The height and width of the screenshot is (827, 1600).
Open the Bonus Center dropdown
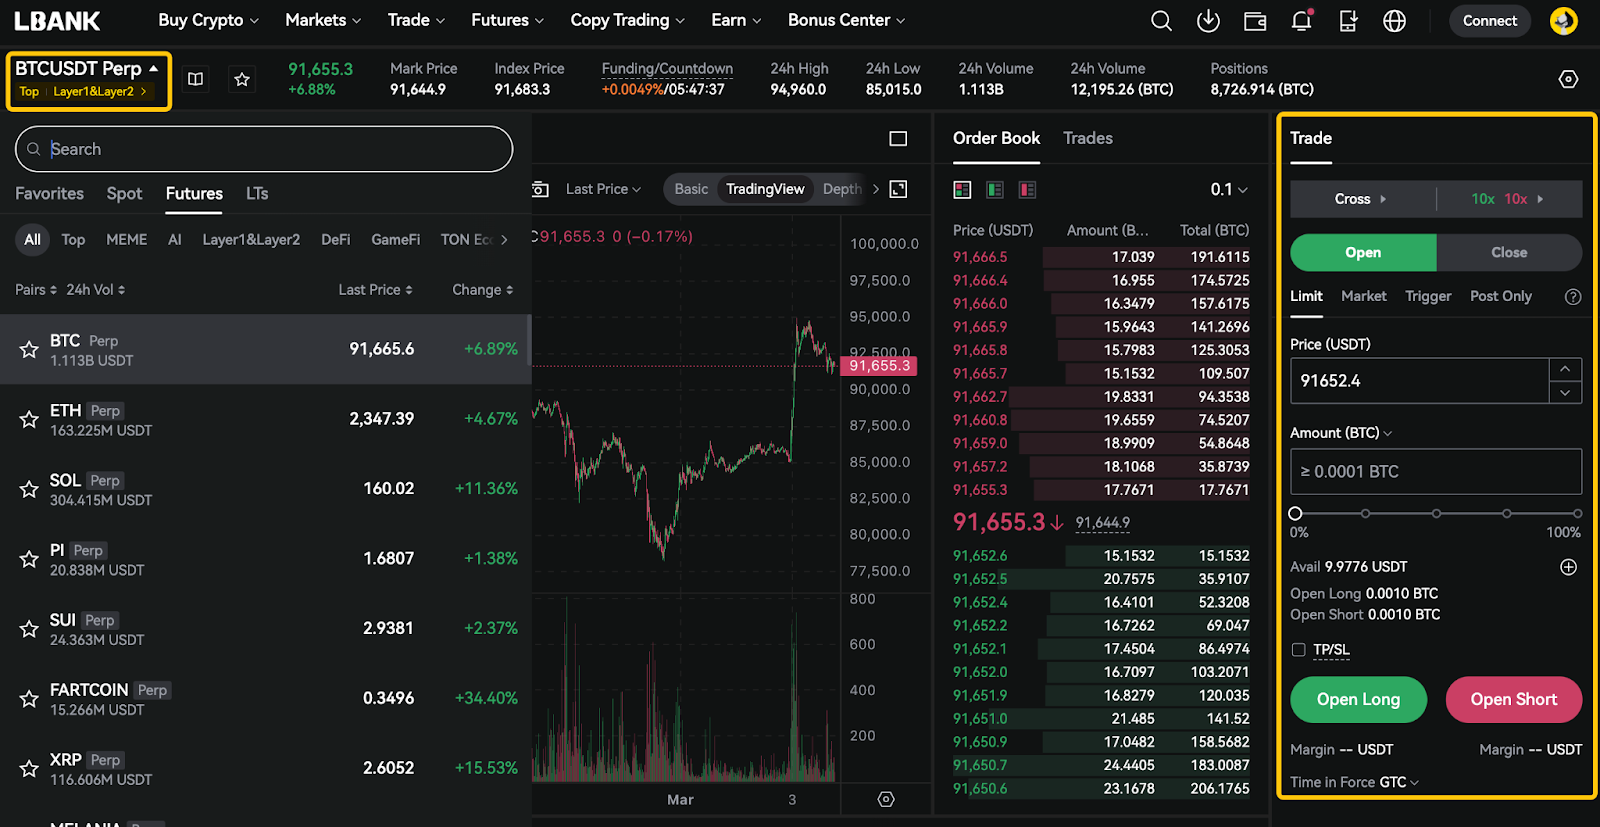[x=846, y=20]
